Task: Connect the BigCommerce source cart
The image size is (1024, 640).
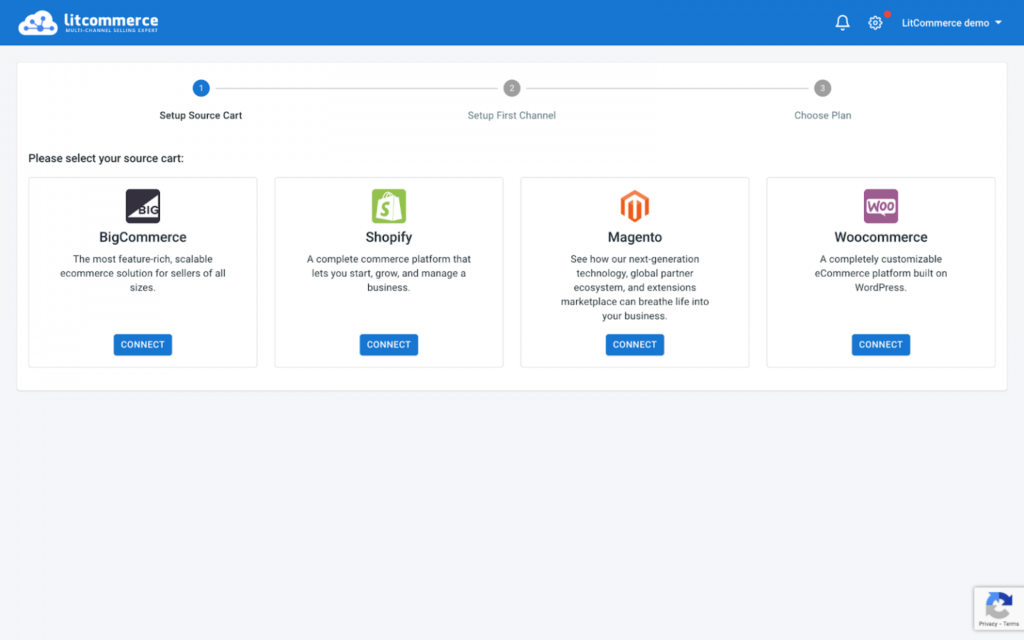Action: coord(143,344)
